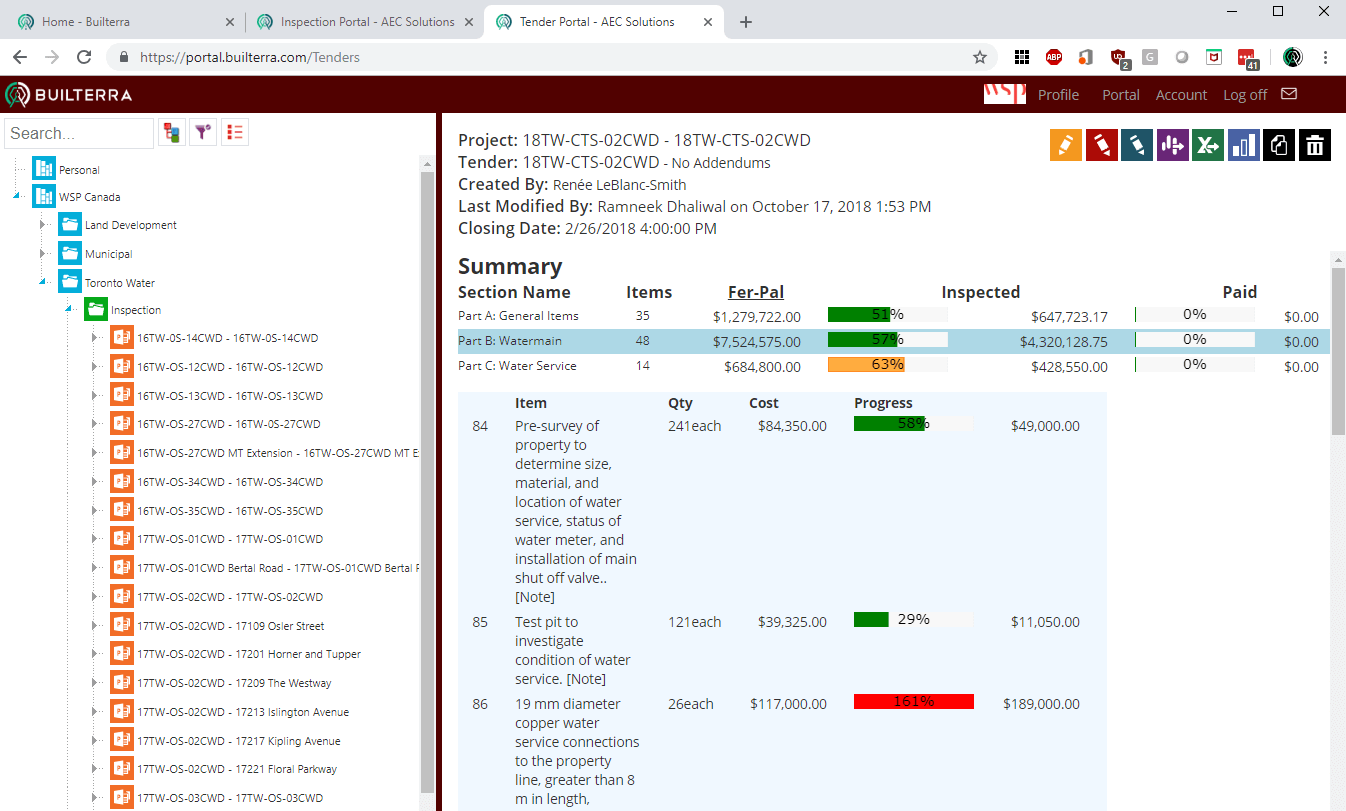The image size is (1346, 811).
Task: Click the Personal library icon
Action: point(44,169)
